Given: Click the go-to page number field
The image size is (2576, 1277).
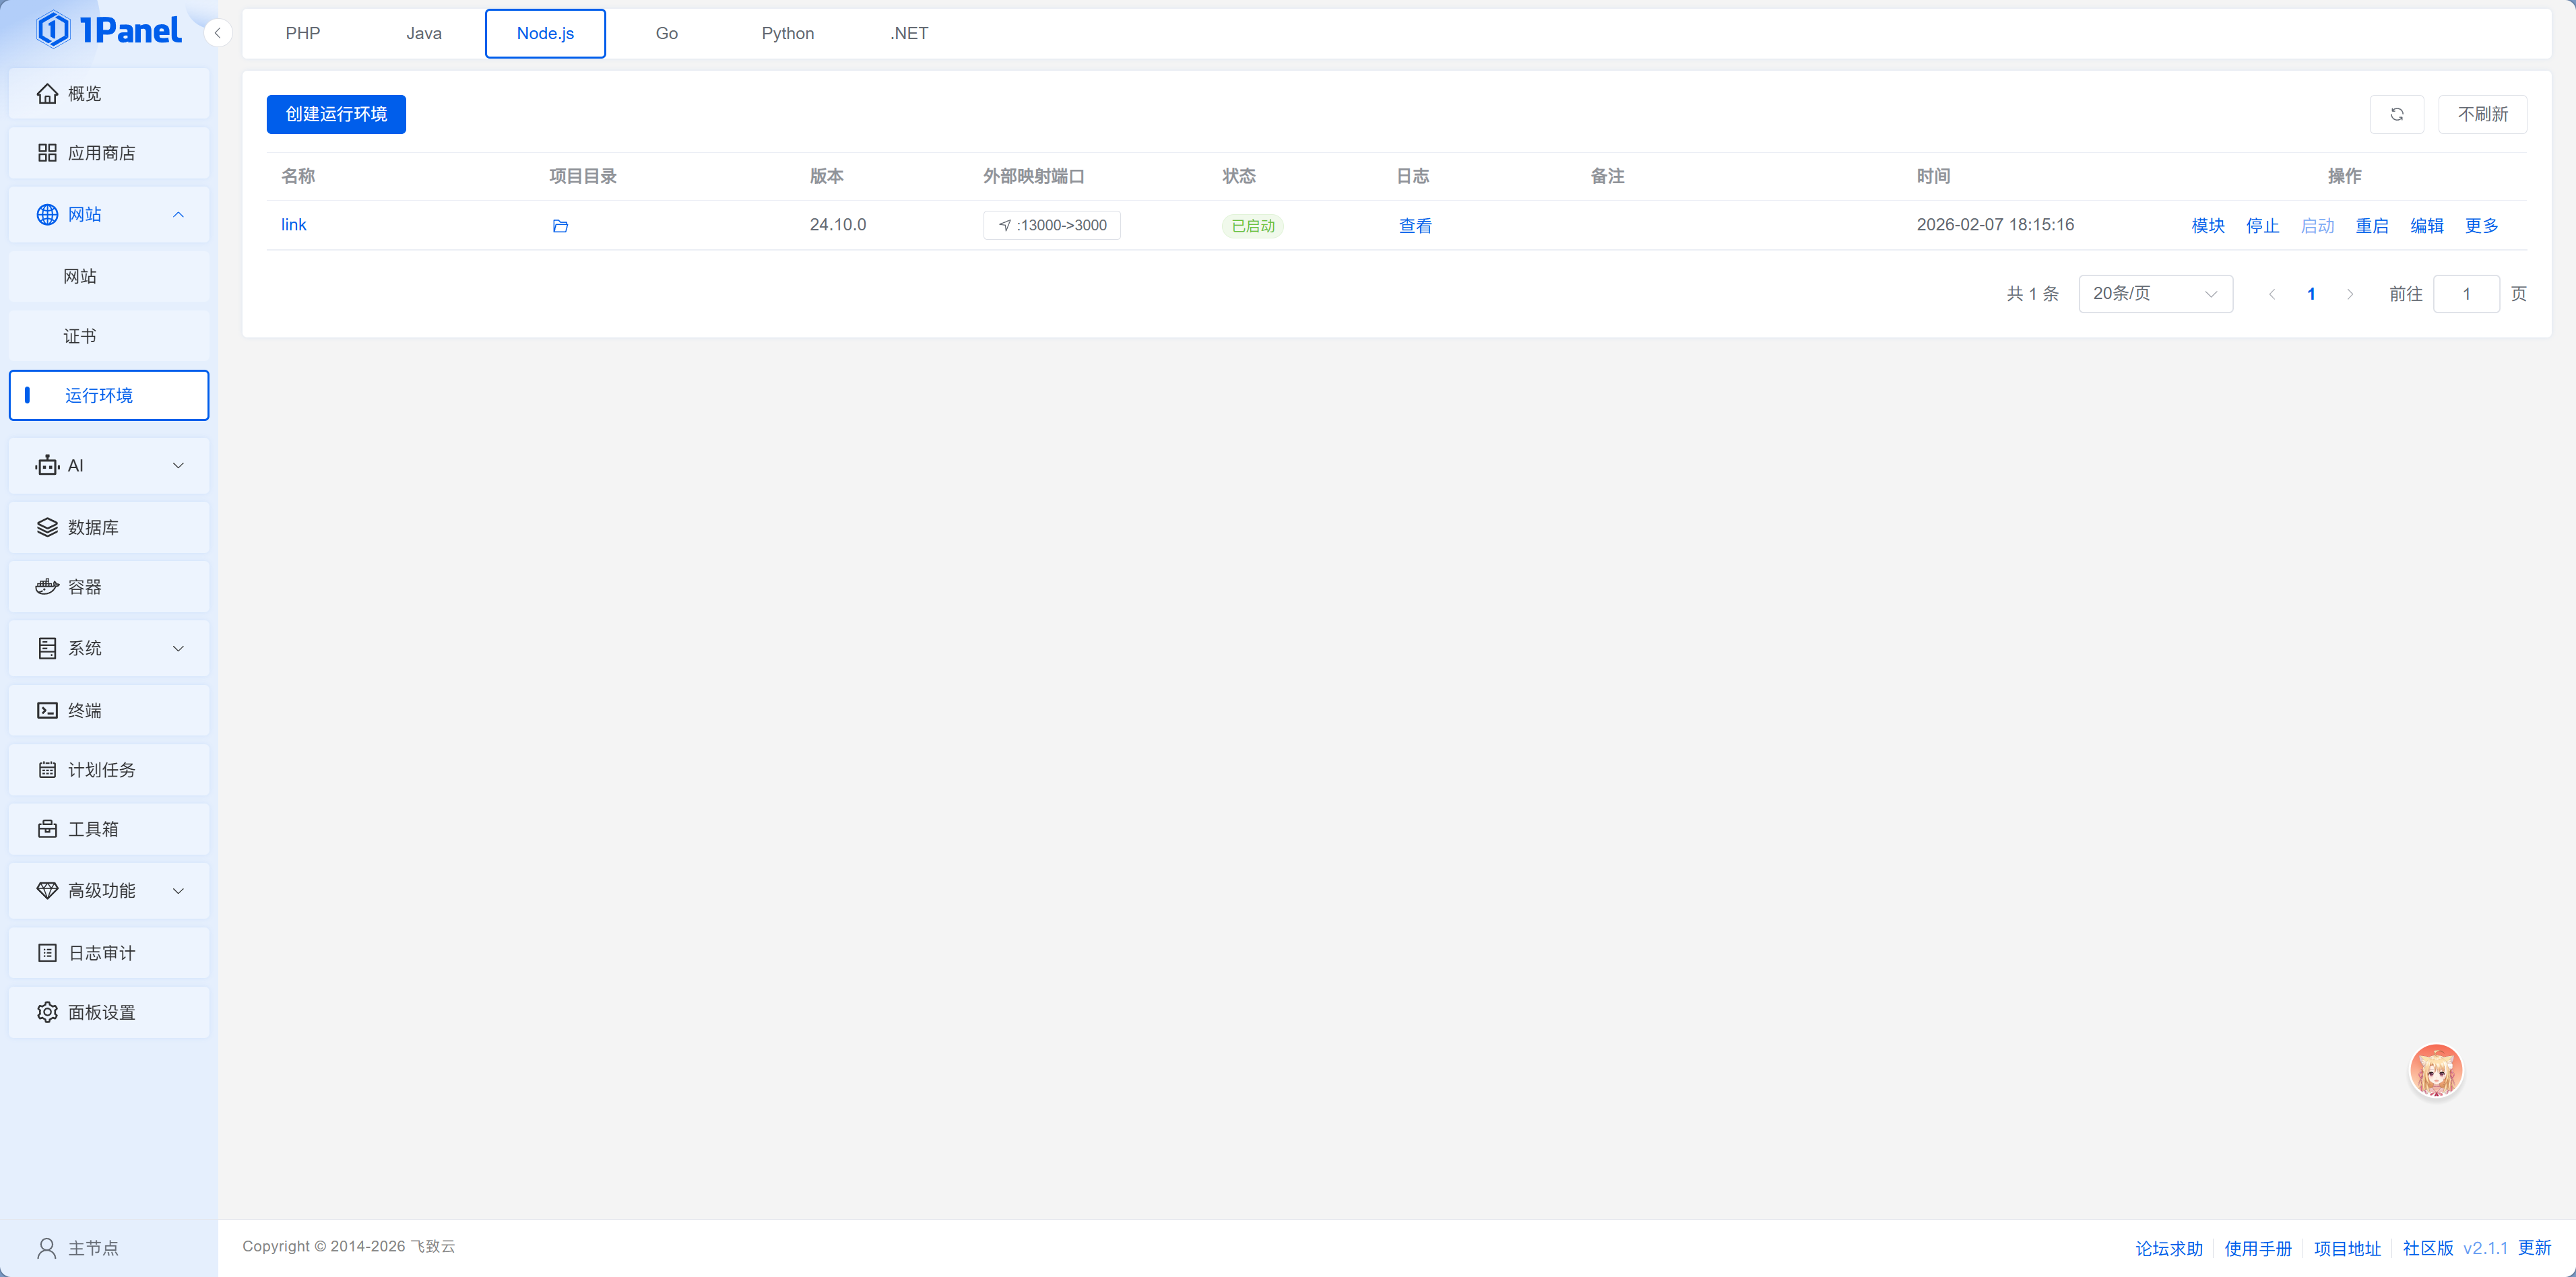Looking at the screenshot, I should pyautogui.click(x=2465, y=294).
